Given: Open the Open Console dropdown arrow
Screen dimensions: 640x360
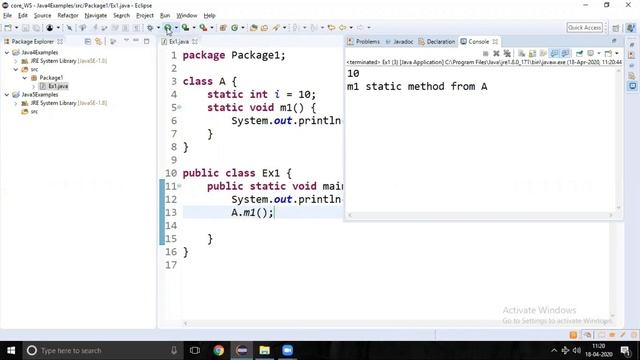Looking at the screenshot, I should pos(616,53).
